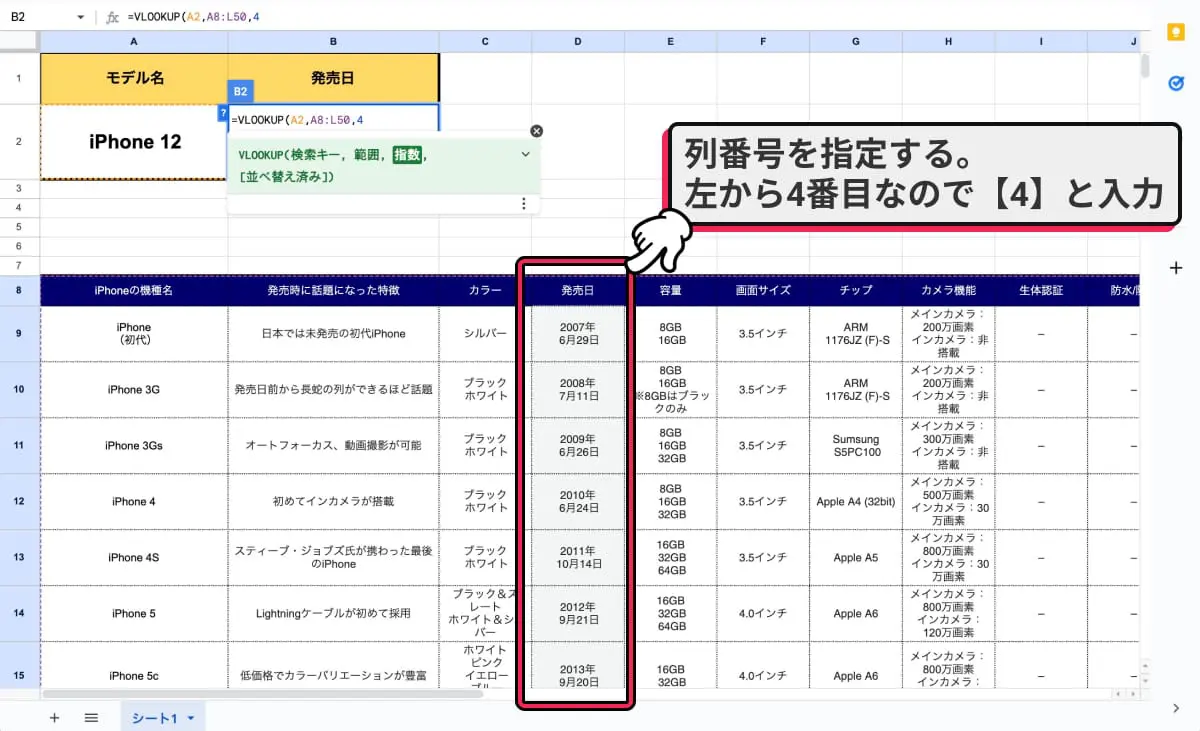Select row 12 header
The image size is (1200, 731).
coord(20,501)
